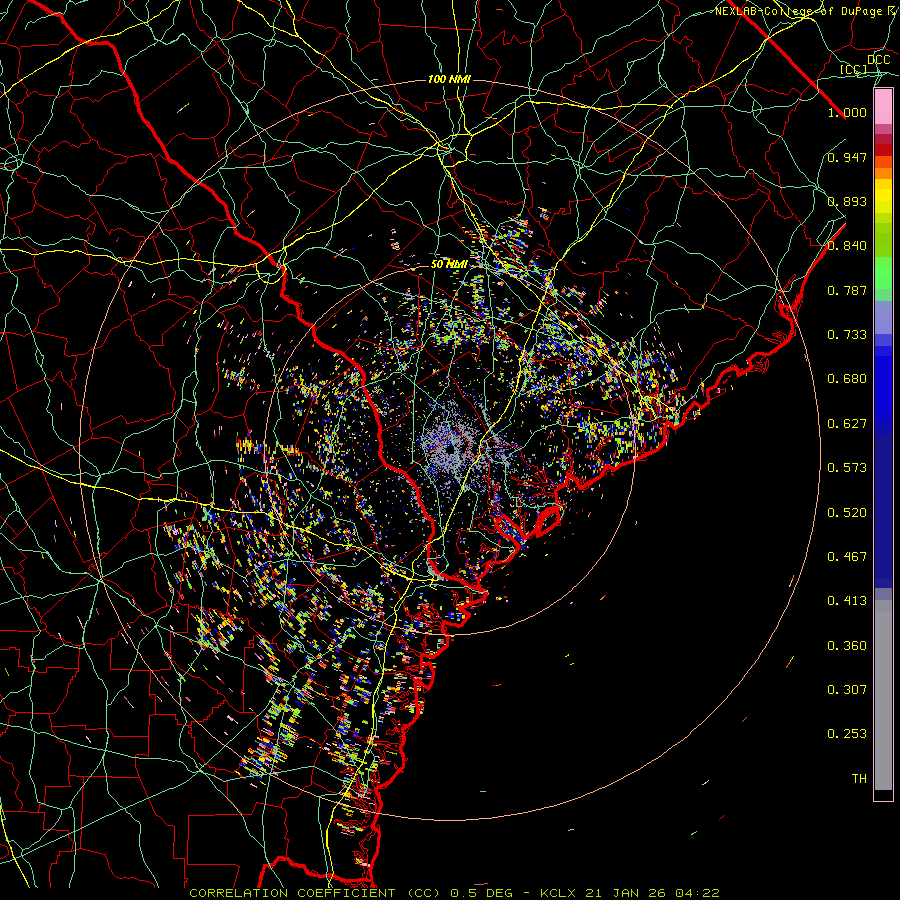The image size is (900, 900).
Task: Select the 0.520 color scale value
Action: tap(847, 513)
